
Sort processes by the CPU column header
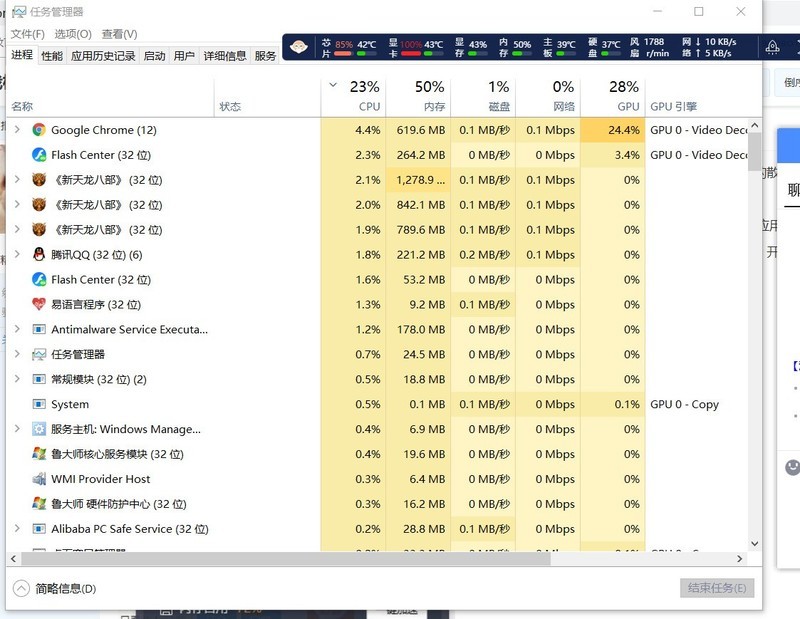click(353, 96)
